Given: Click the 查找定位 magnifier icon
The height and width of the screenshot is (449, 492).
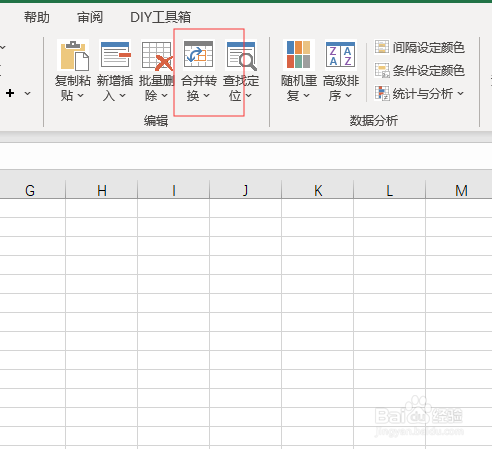Looking at the screenshot, I should [x=241, y=56].
